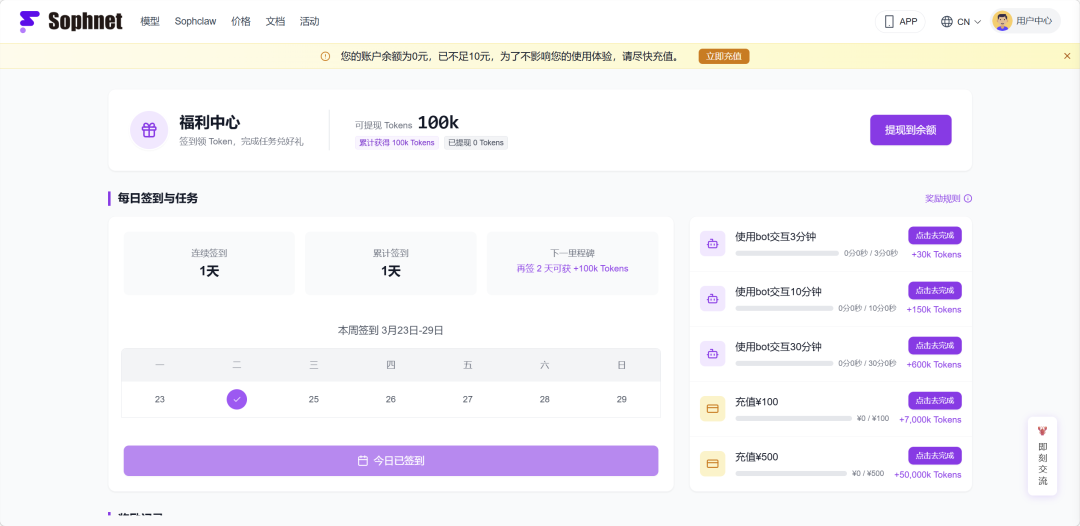Click the user avatar icon

pos(1002,21)
